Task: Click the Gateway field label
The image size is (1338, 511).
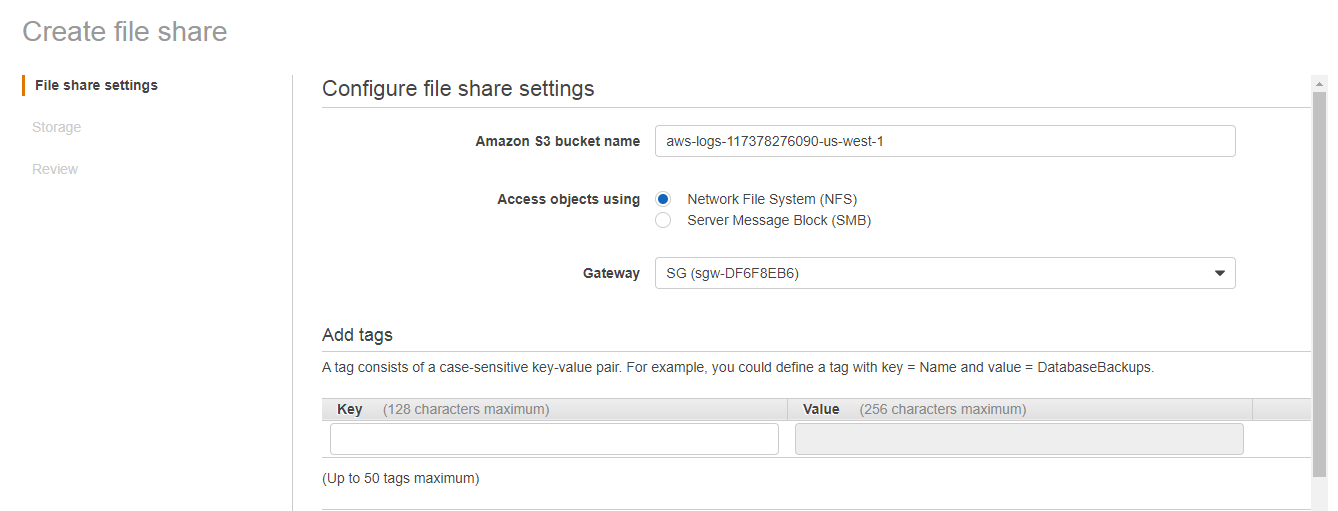Action: point(611,273)
